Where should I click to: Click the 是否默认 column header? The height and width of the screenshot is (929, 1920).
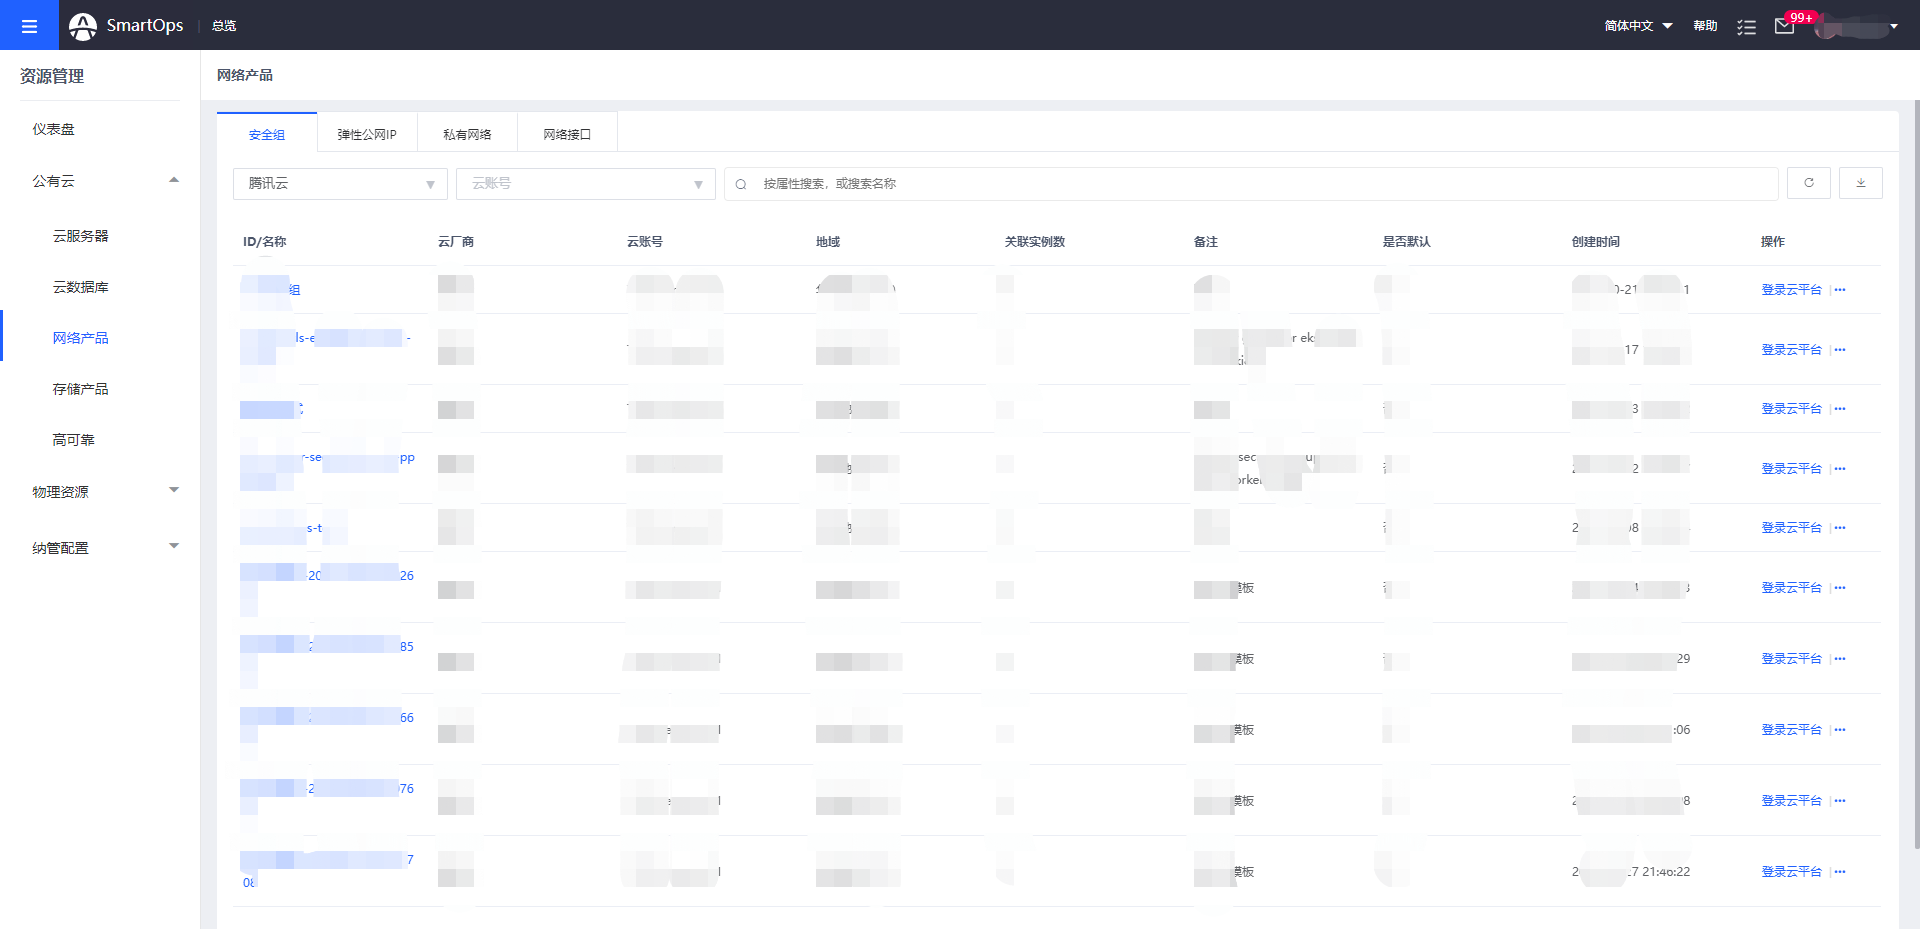pyautogui.click(x=1407, y=242)
